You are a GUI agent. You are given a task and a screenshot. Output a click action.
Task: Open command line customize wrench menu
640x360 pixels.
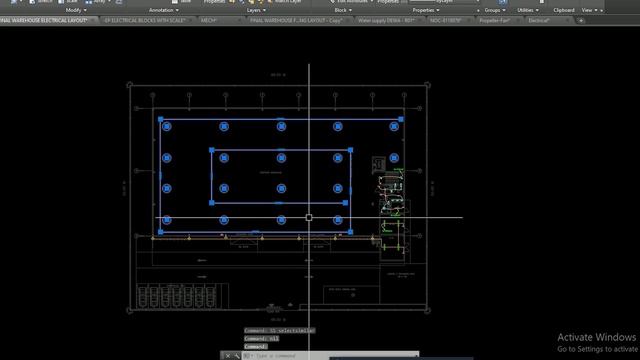pyautogui.click(x=237, y=356)
